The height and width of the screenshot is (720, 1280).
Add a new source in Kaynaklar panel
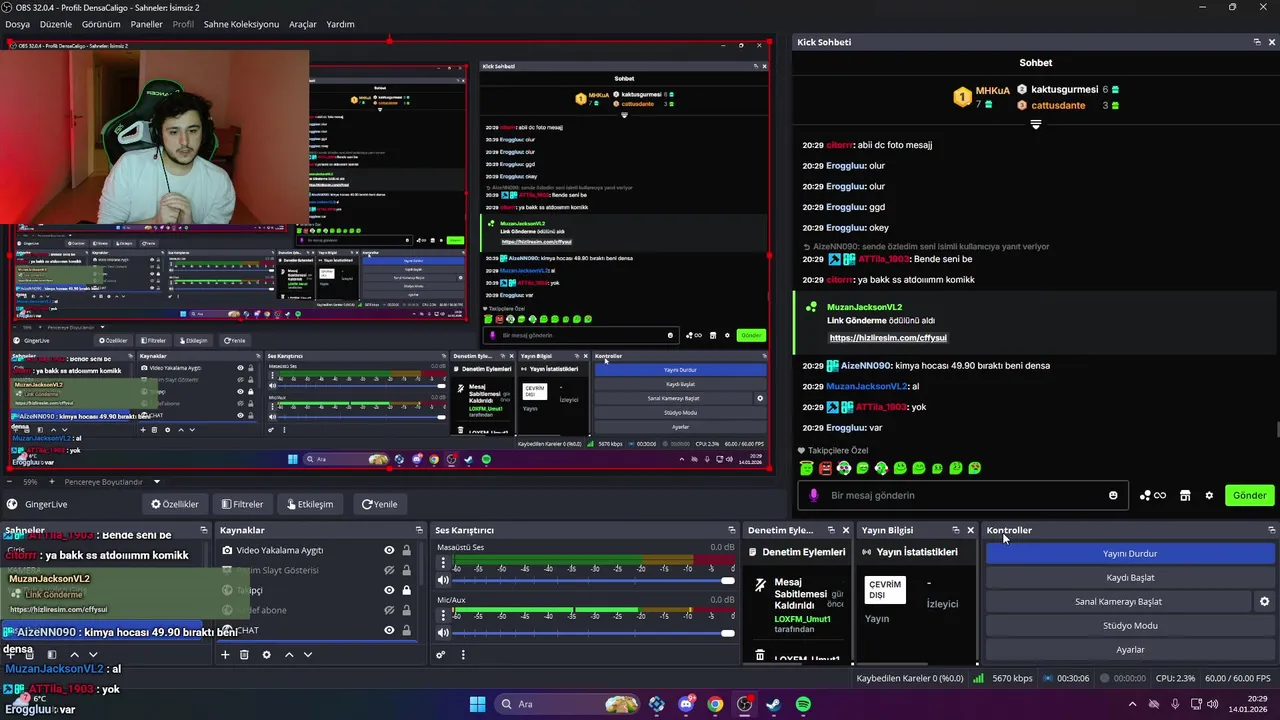(225, 655)
